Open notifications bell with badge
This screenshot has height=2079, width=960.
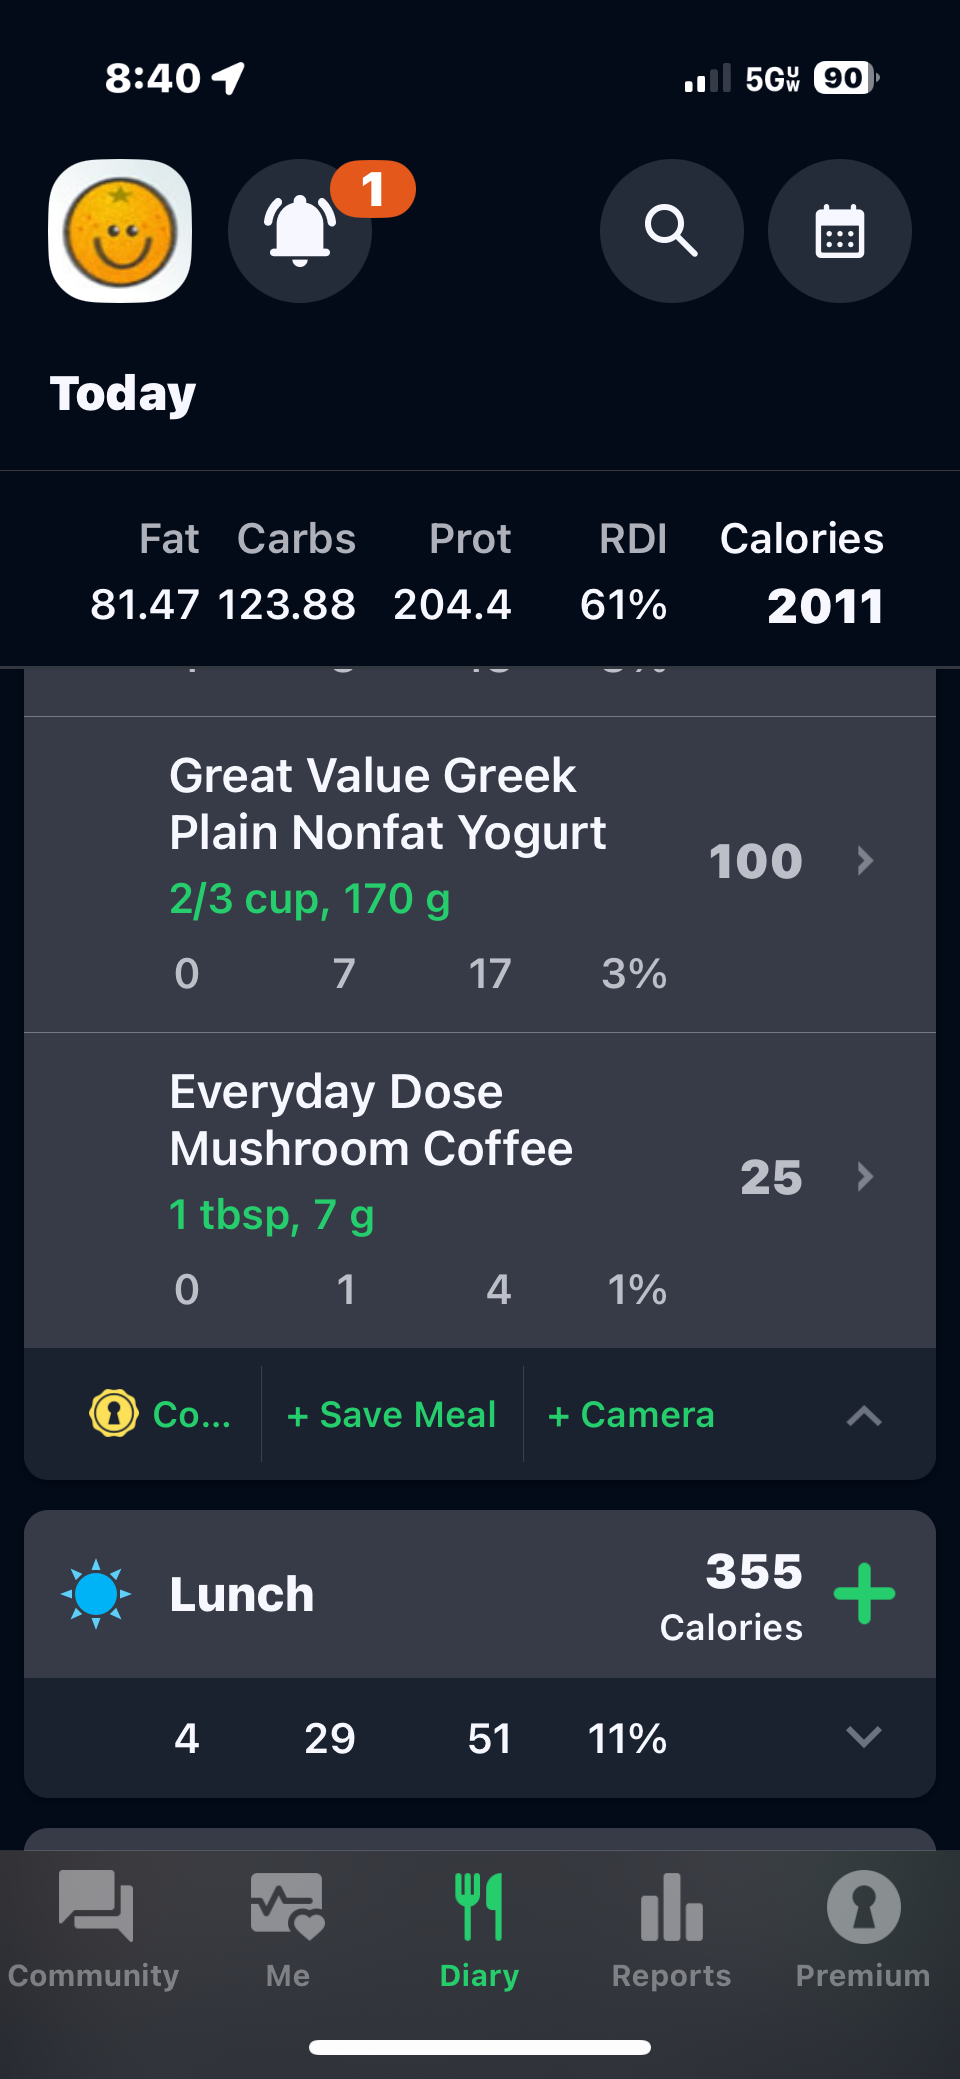300,231
